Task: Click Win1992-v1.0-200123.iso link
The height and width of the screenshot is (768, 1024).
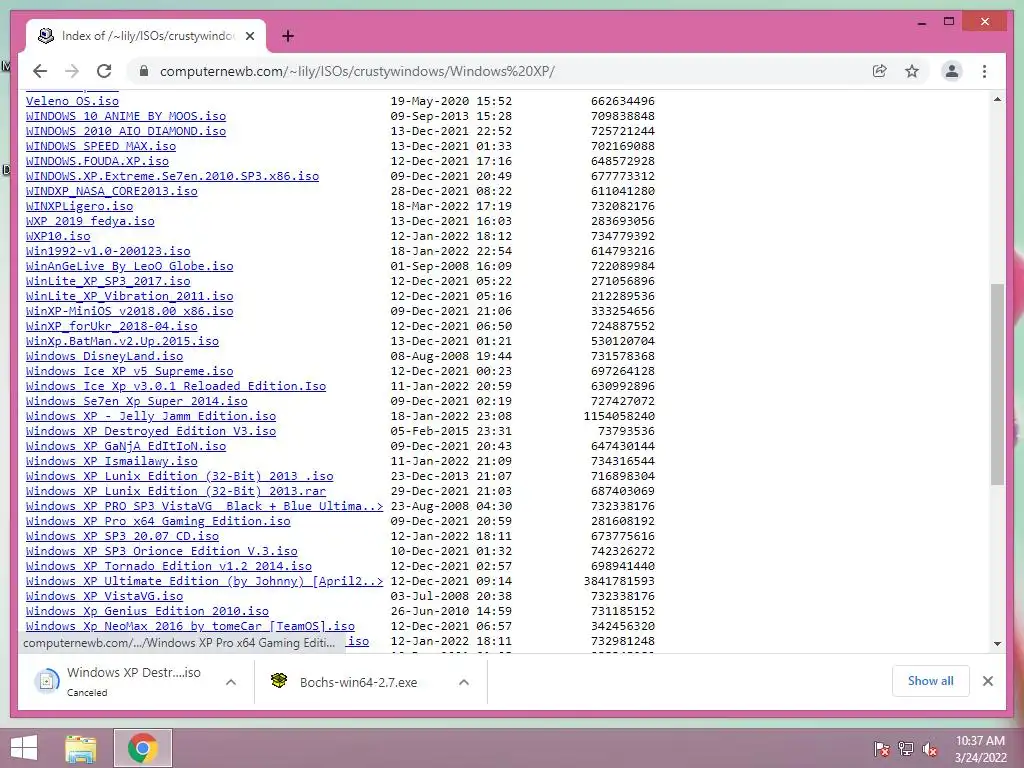Action: pos(108,251)
